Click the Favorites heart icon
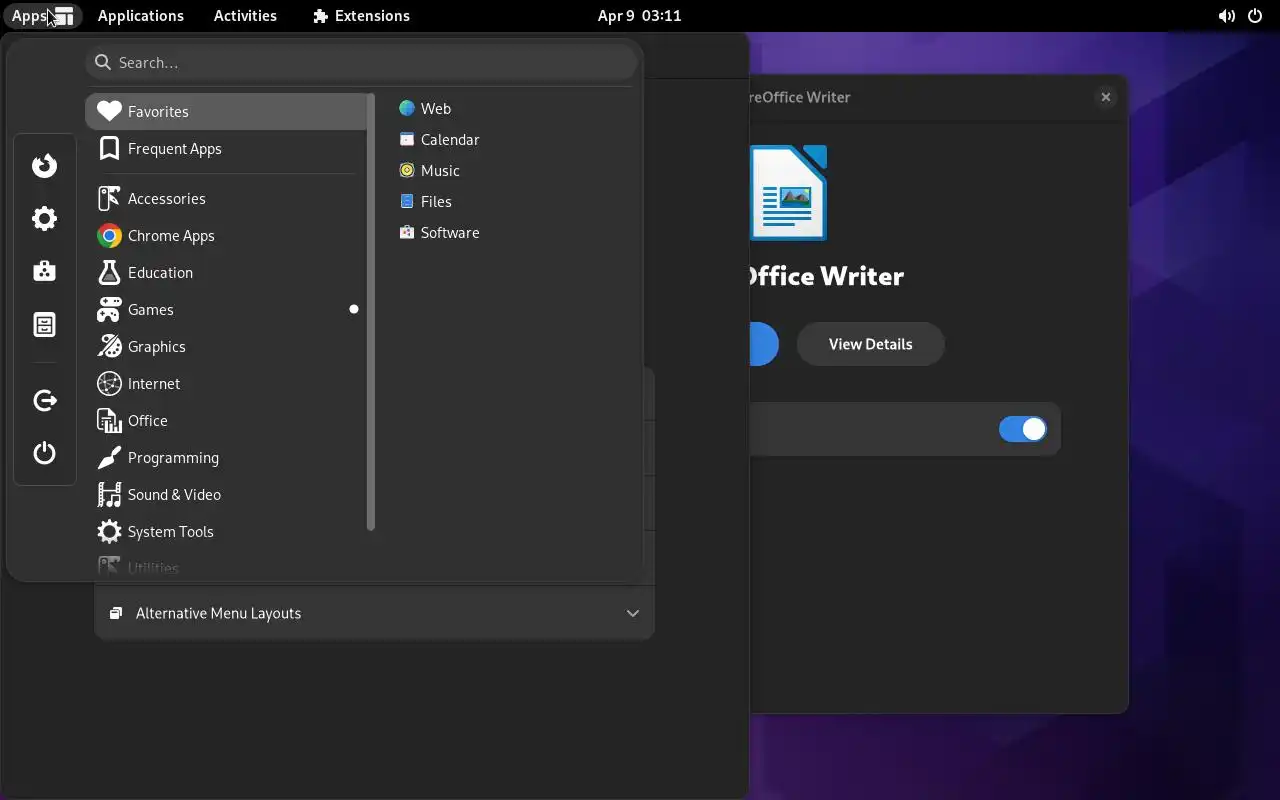The width and height of the screenshot is (1280, 800). point(109,111)
